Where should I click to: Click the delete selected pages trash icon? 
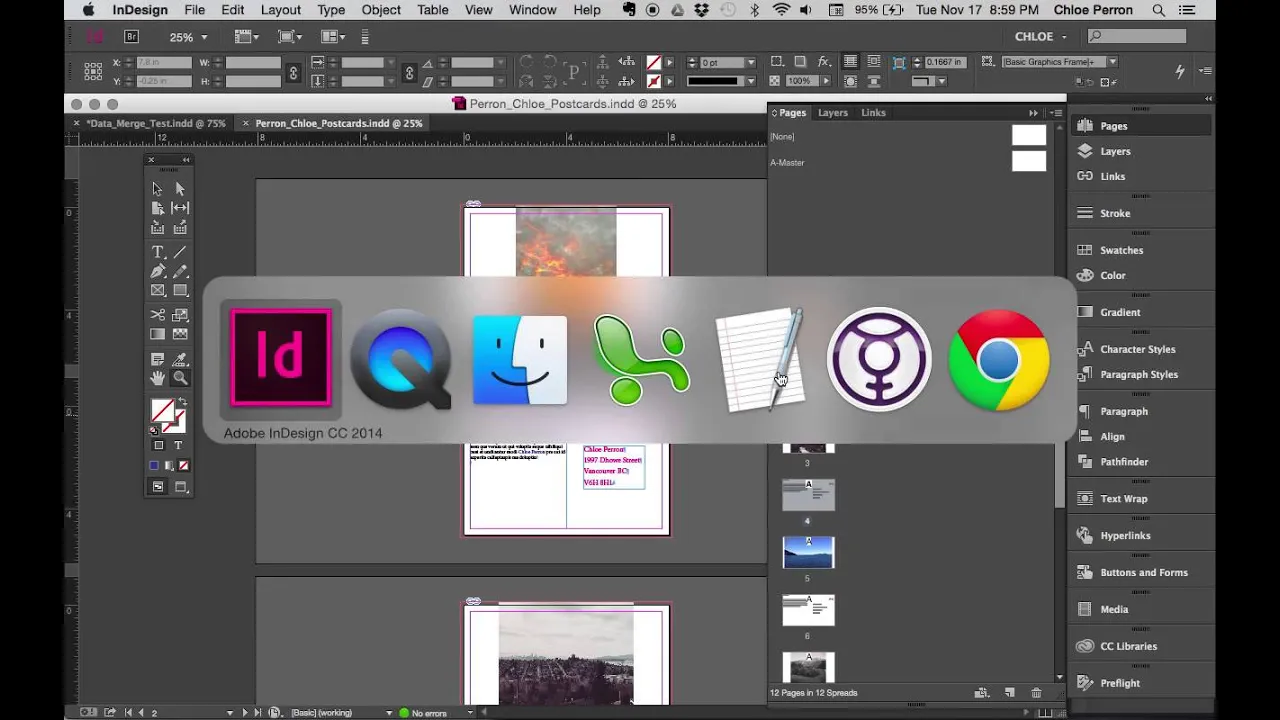pos(1036,693)
